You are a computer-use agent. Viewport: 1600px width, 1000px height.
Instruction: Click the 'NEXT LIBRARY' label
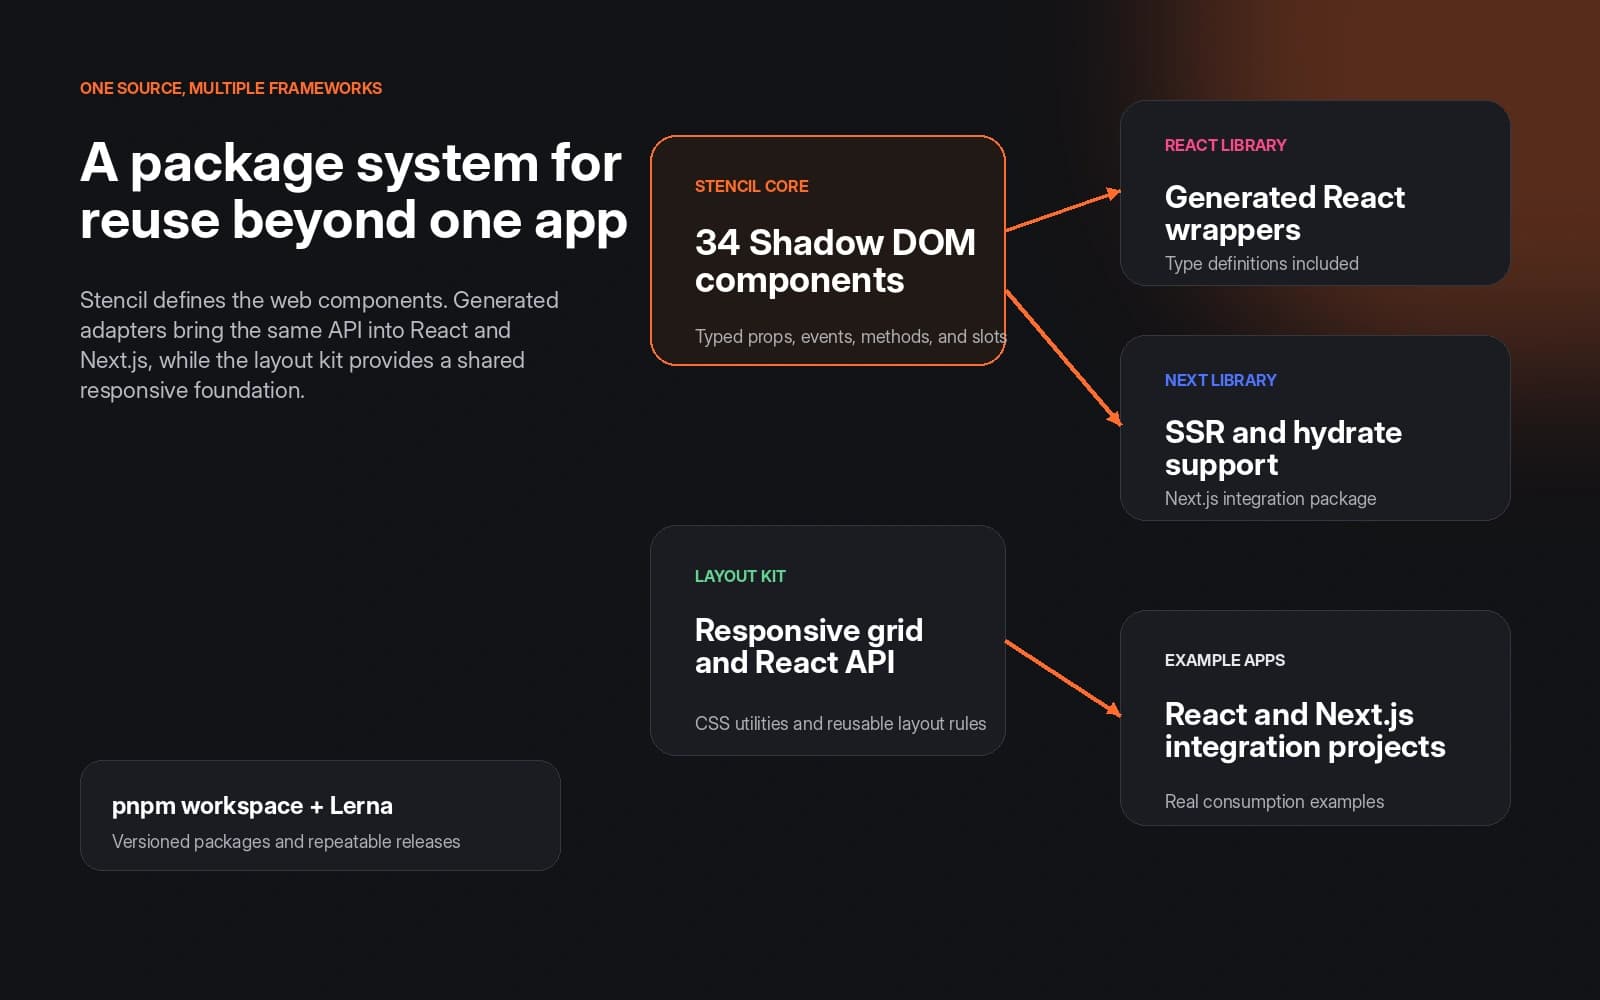pos(1220,380)
